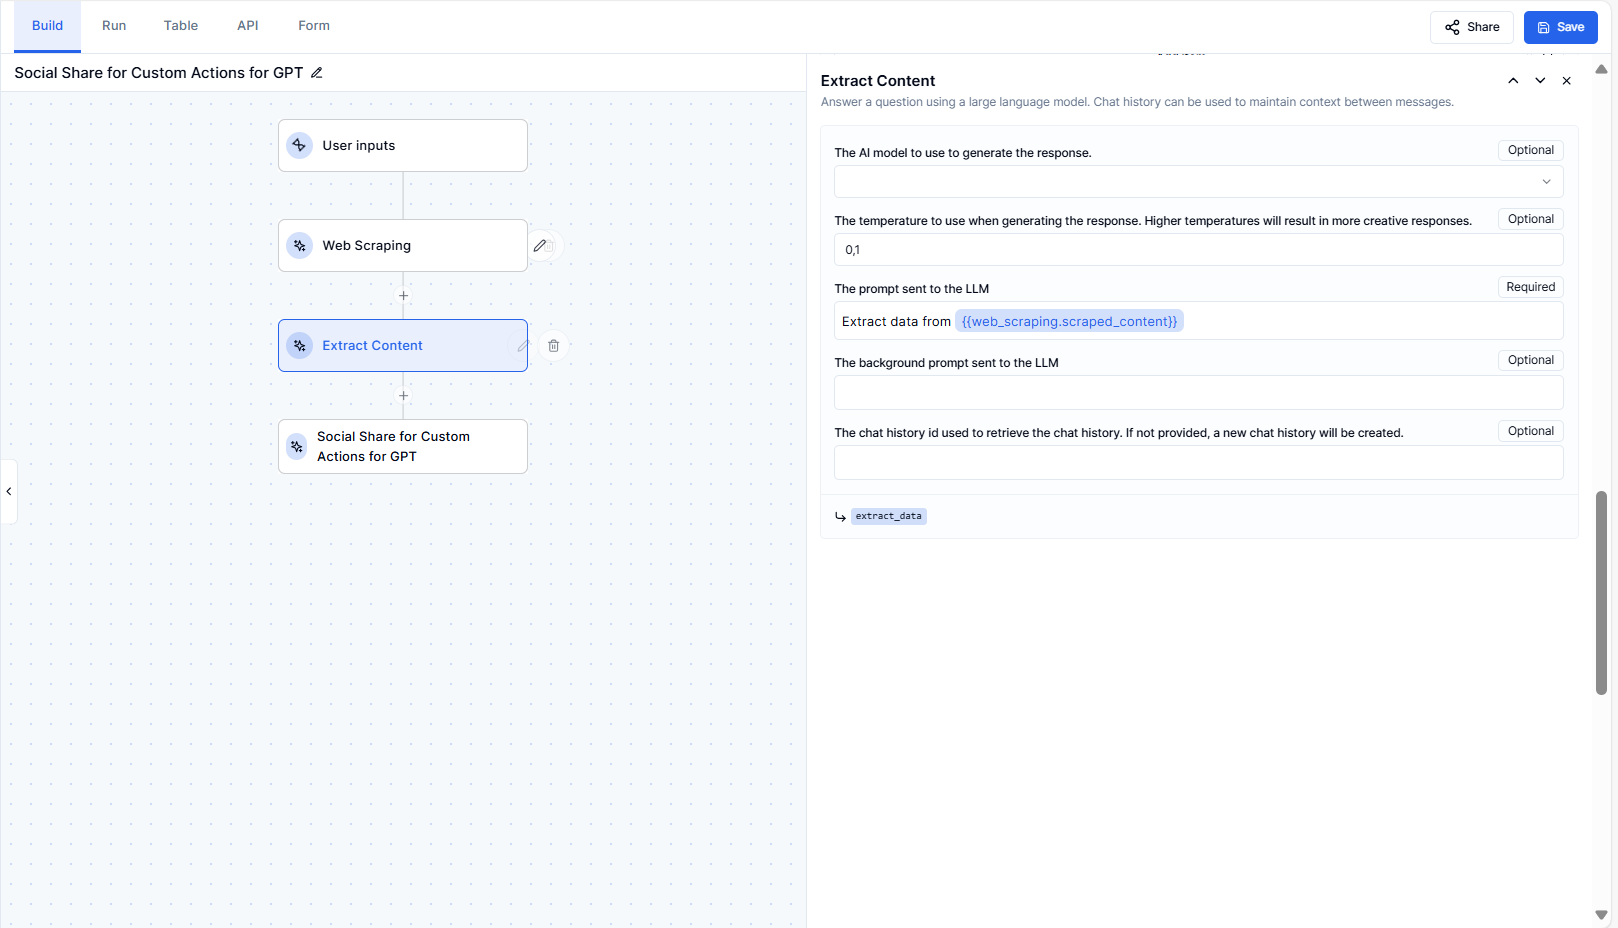Image resolution: width=1618 pixels, height=928 pixels.
Task: Click the edit pencil next to Web Scraping
Action: [x=540, y=246]
